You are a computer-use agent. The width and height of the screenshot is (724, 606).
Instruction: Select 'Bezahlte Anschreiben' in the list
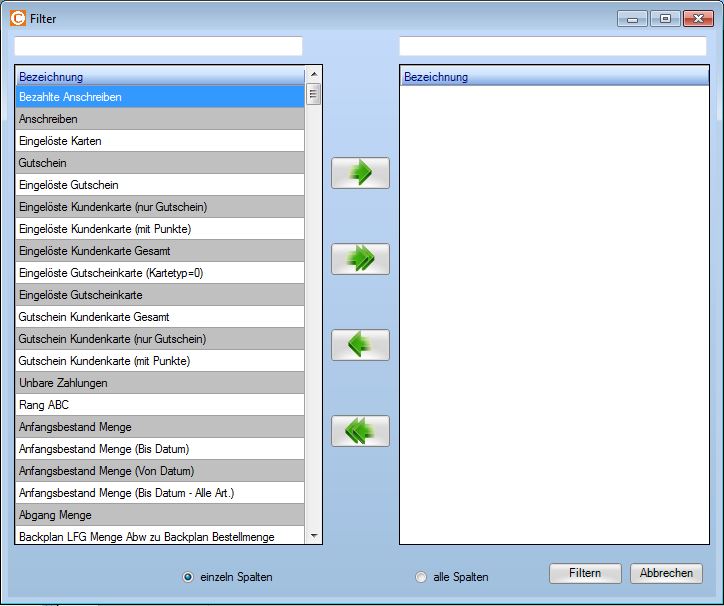coord(160,97)
